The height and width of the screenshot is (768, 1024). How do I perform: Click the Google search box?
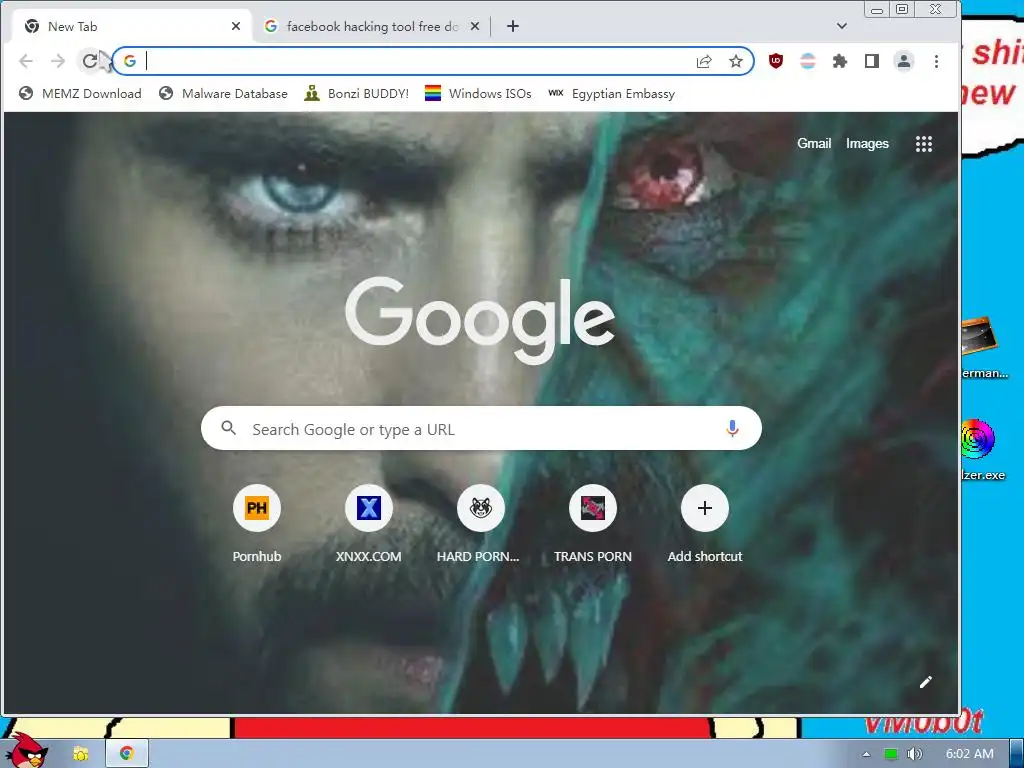click(x=481, y=428)
